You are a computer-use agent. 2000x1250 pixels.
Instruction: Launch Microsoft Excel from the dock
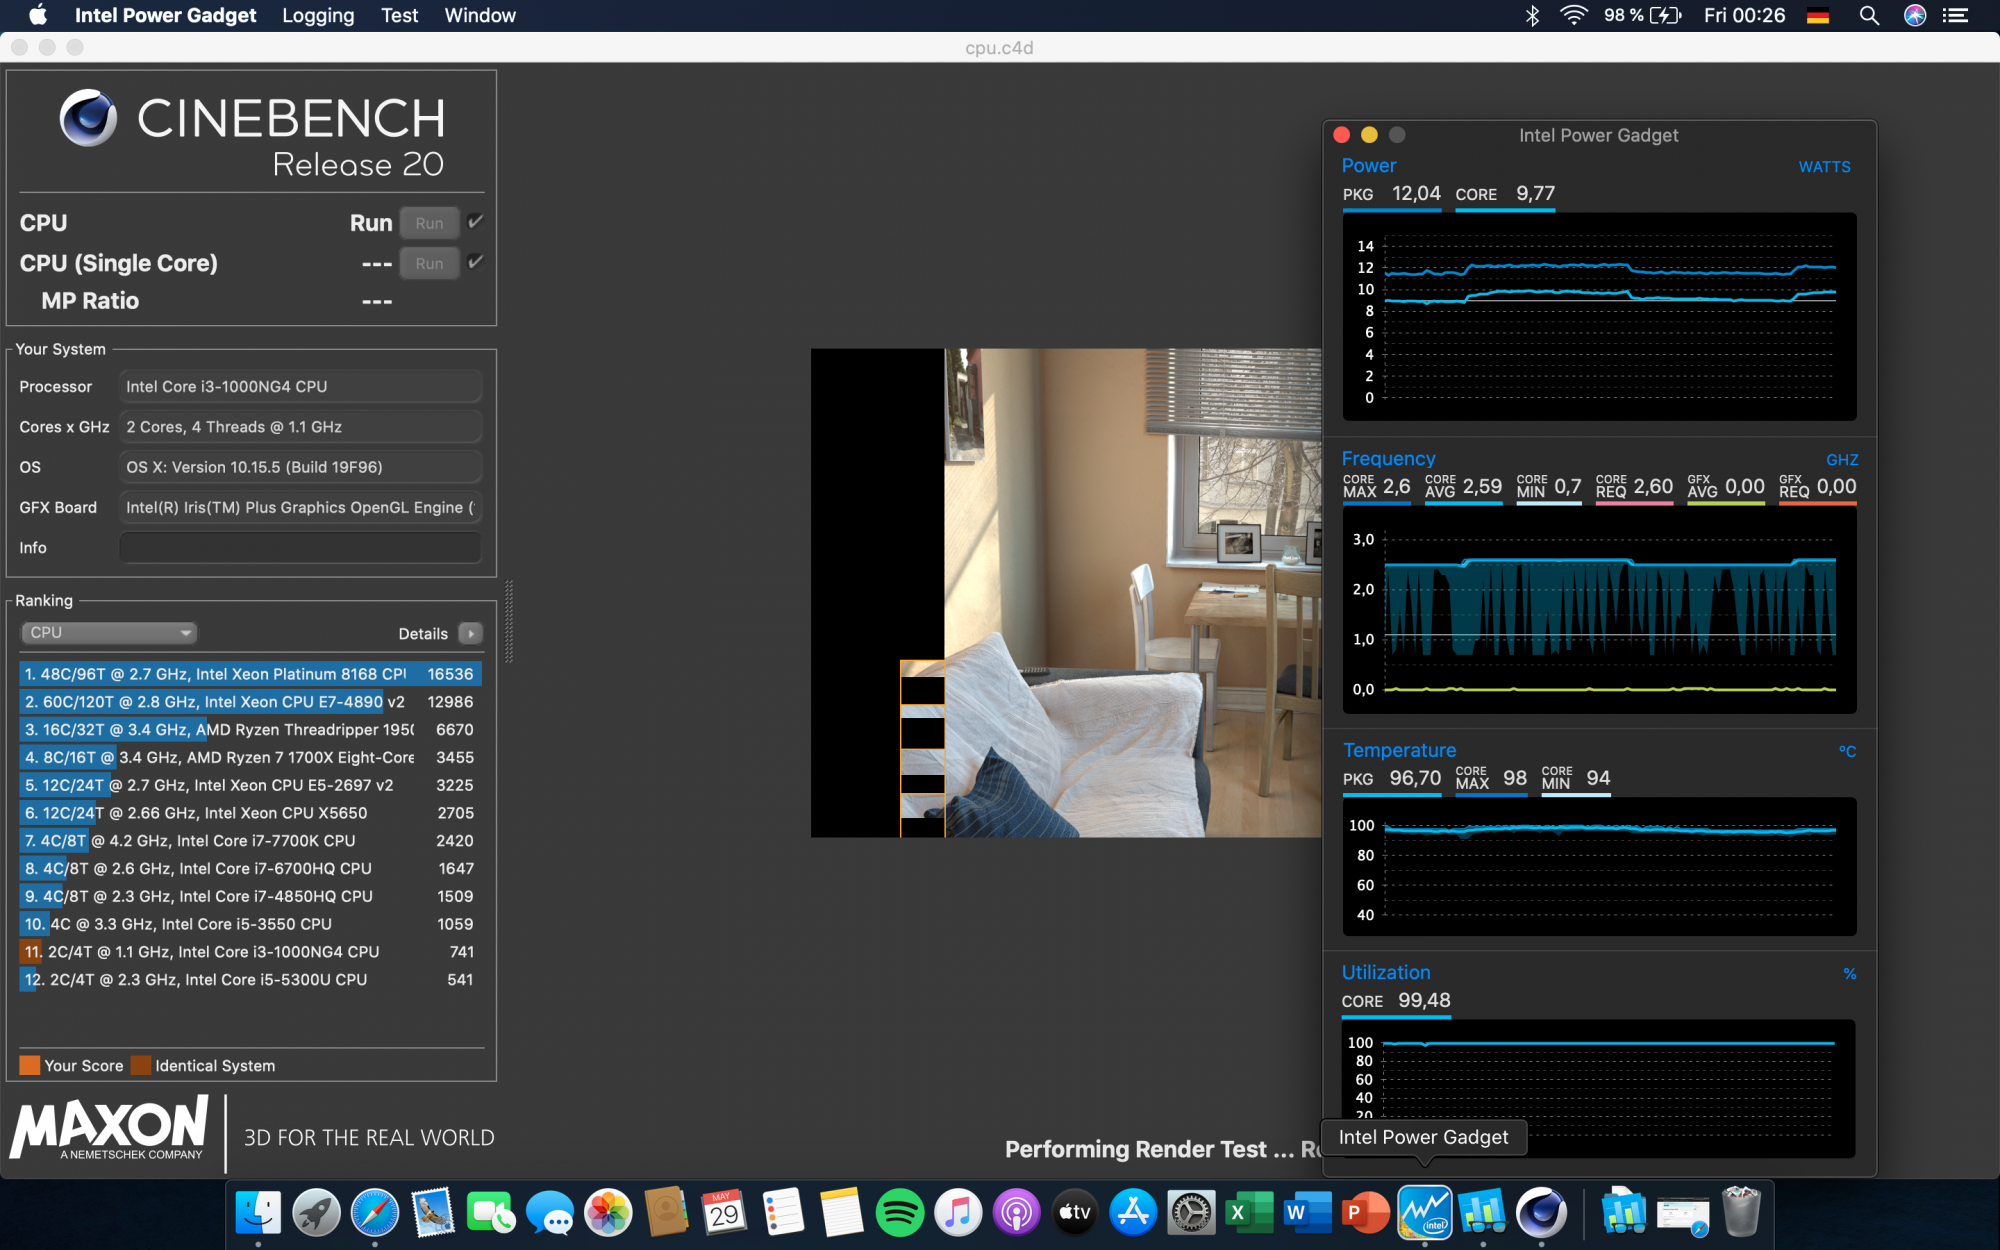1249,1214
